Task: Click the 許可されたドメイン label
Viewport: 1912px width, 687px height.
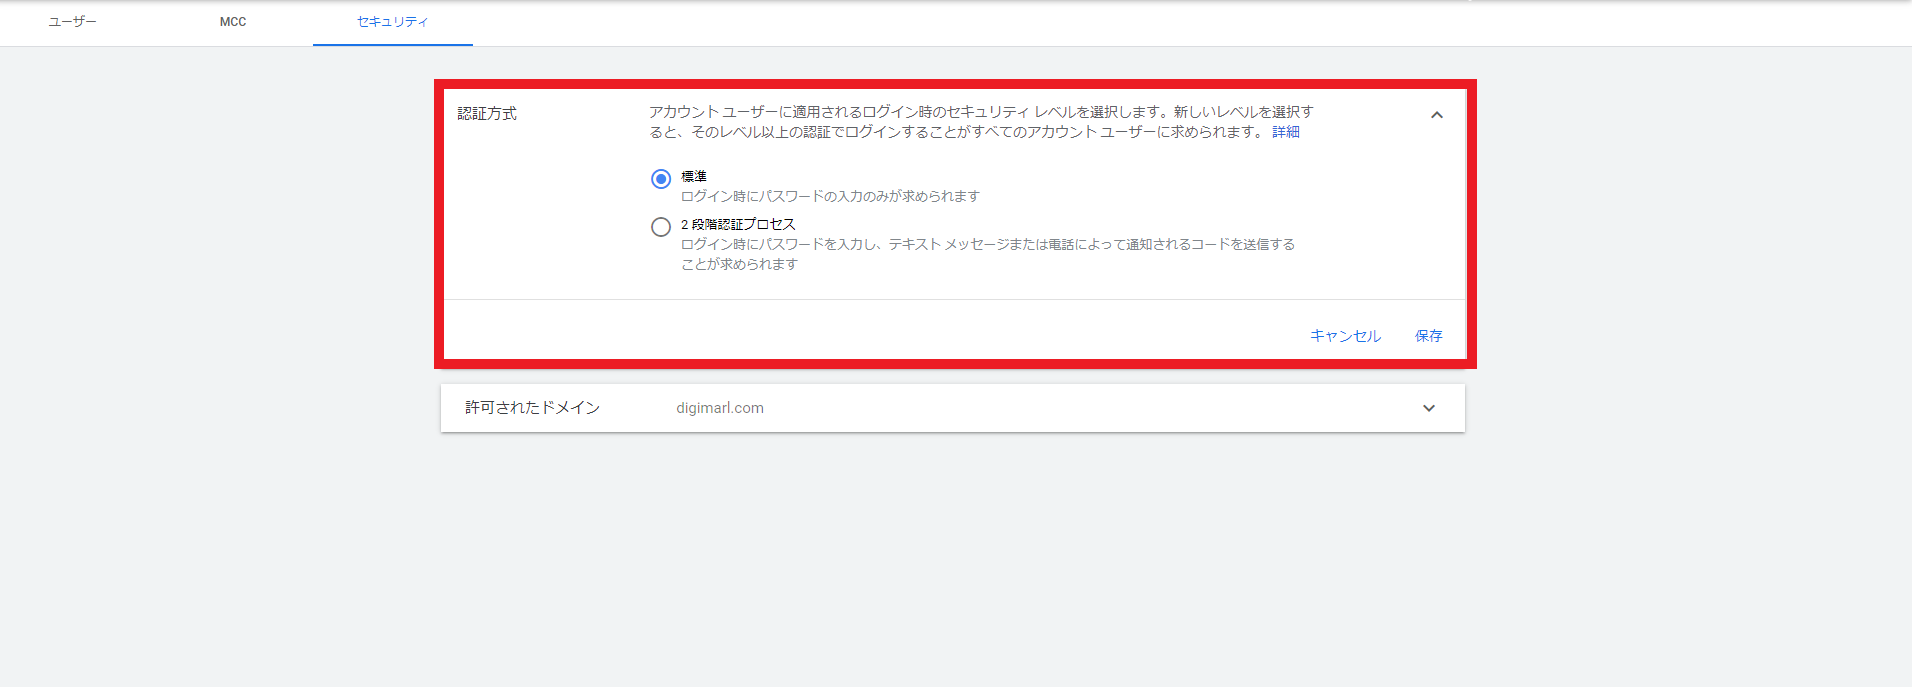Action: tap(532, 408)
